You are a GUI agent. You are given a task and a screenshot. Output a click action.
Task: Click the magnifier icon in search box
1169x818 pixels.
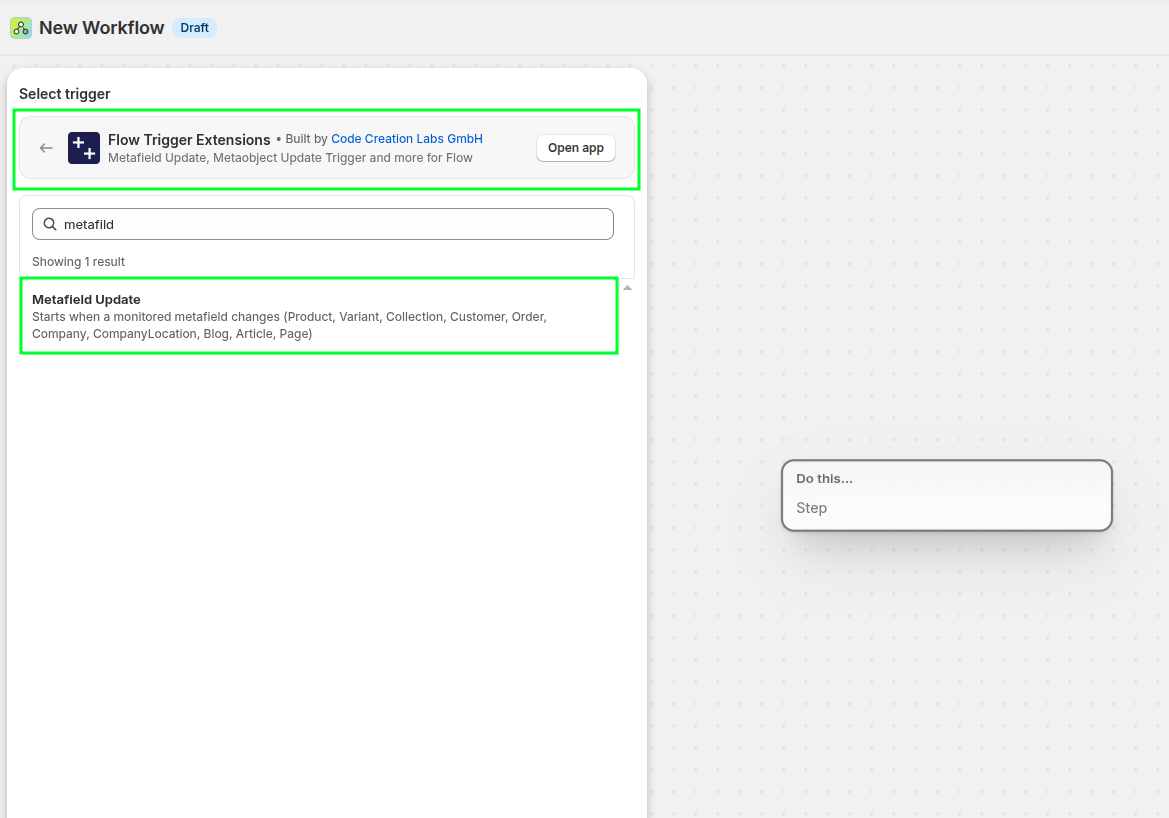50,224
